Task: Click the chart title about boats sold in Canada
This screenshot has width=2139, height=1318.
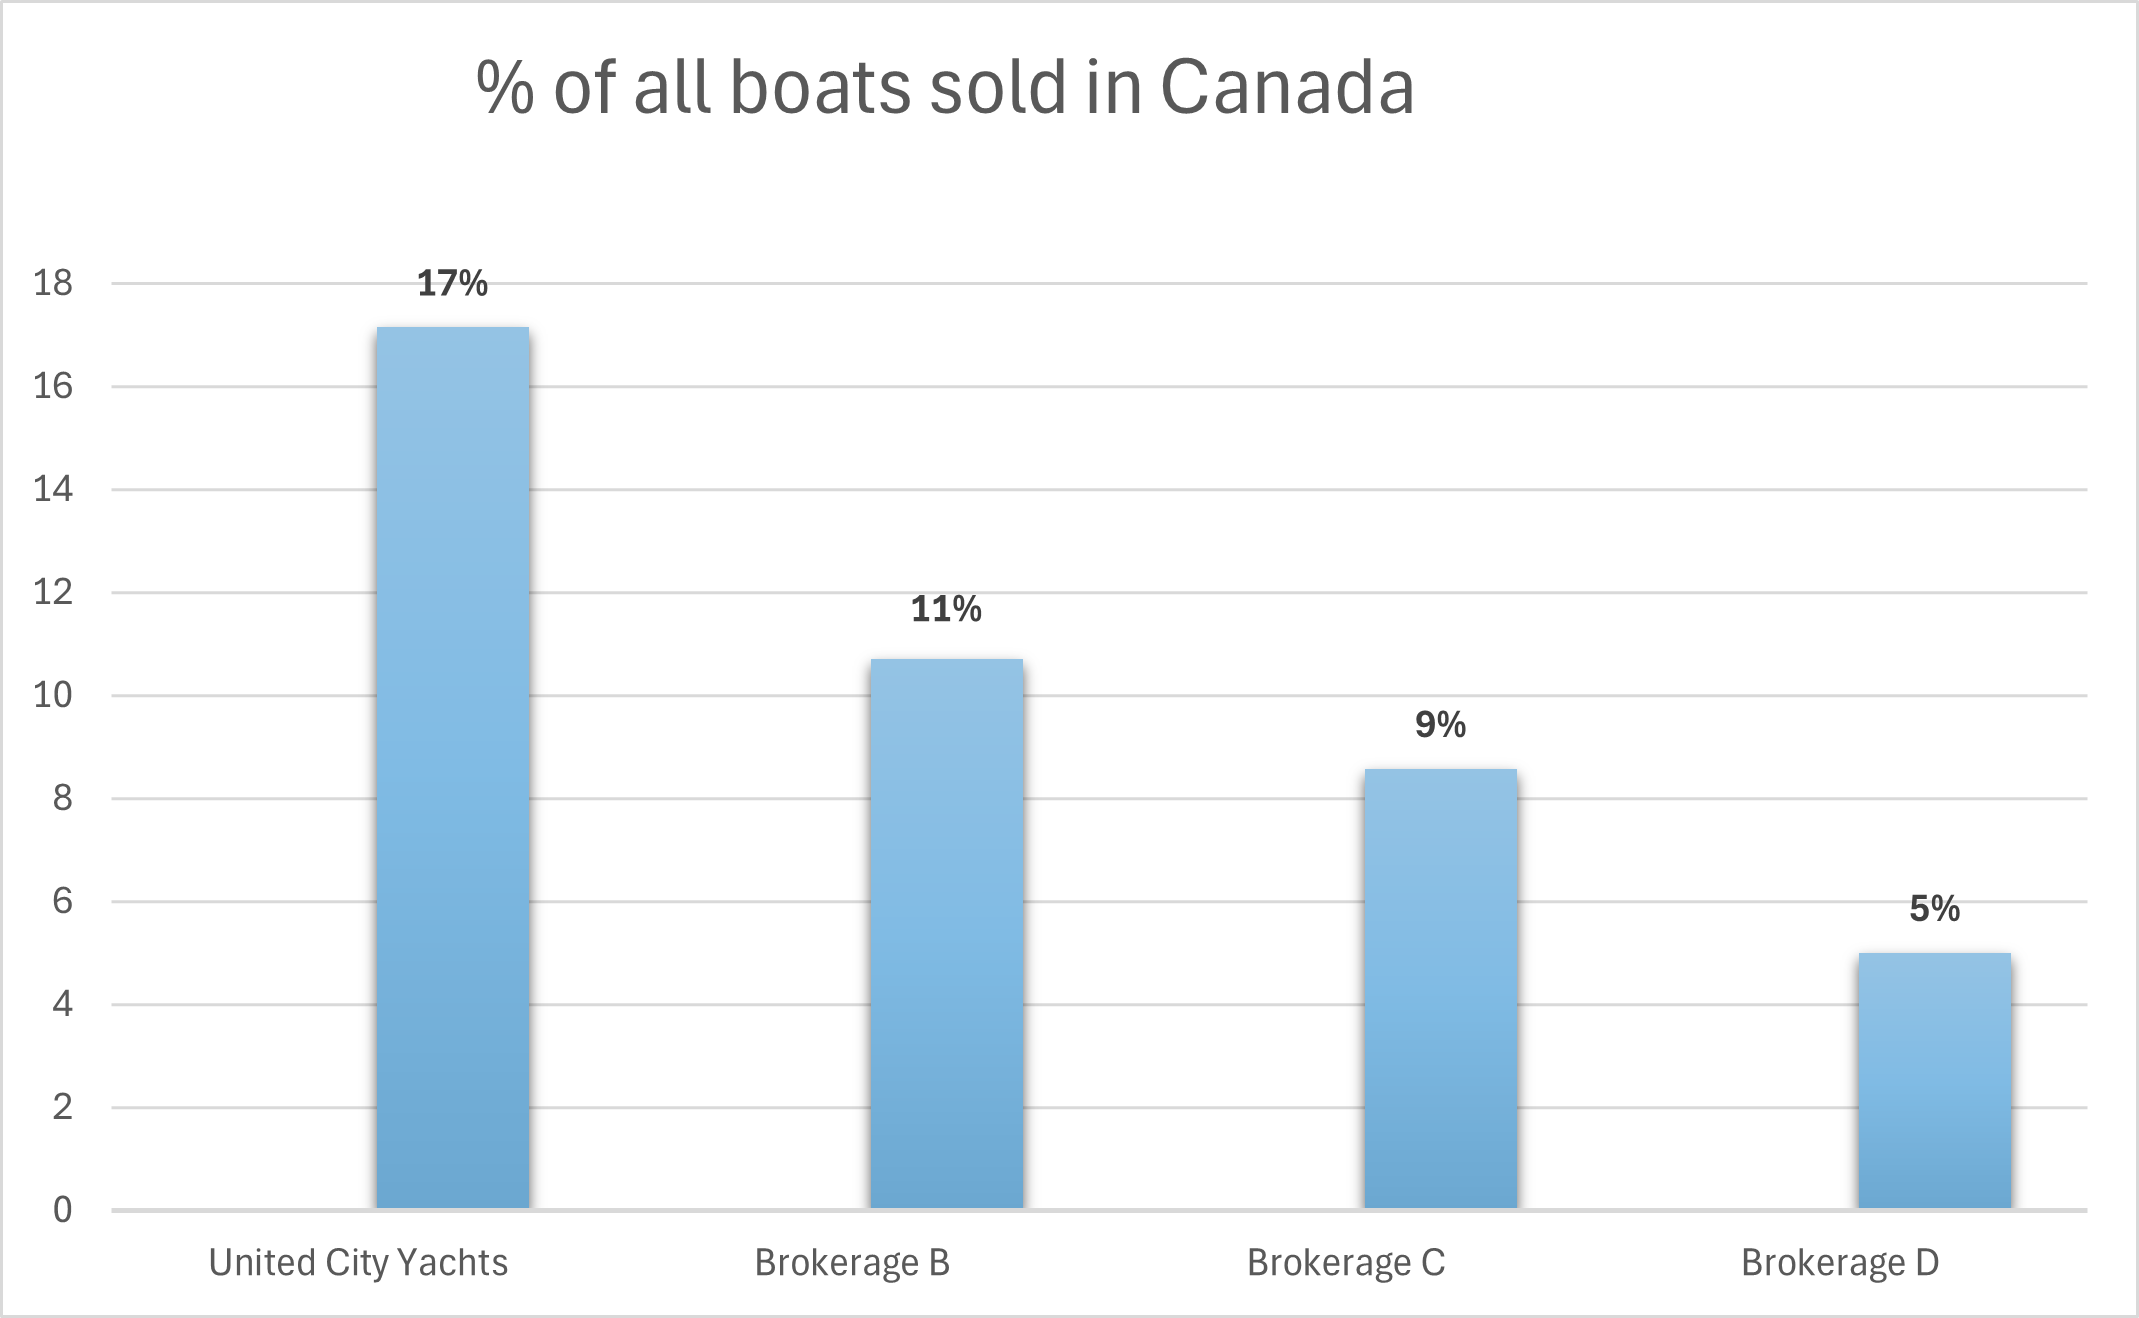Action: click(x=945, y=88)
